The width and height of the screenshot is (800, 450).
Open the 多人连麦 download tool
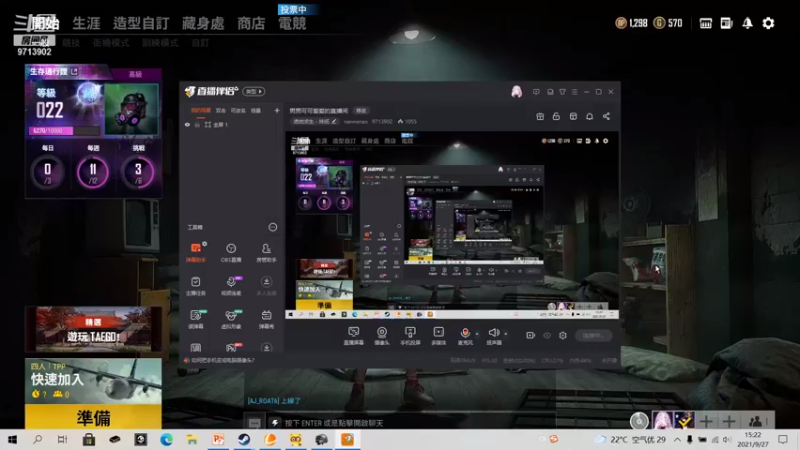[266, 286]
